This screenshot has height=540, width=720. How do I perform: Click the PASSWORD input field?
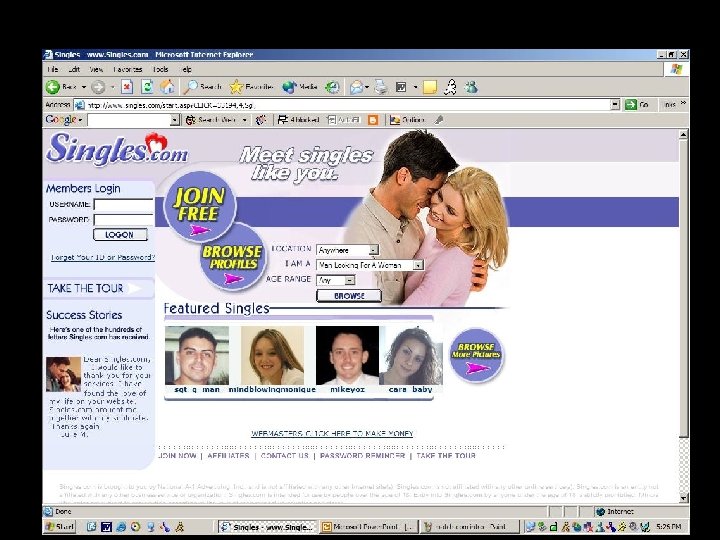[124, 220]
